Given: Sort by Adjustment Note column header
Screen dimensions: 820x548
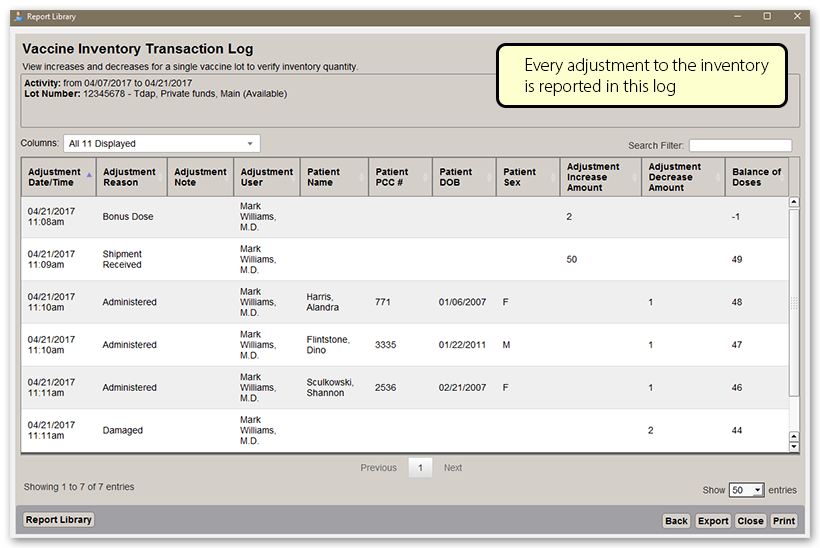Looking at the screenshot, I should pos(200,177).
